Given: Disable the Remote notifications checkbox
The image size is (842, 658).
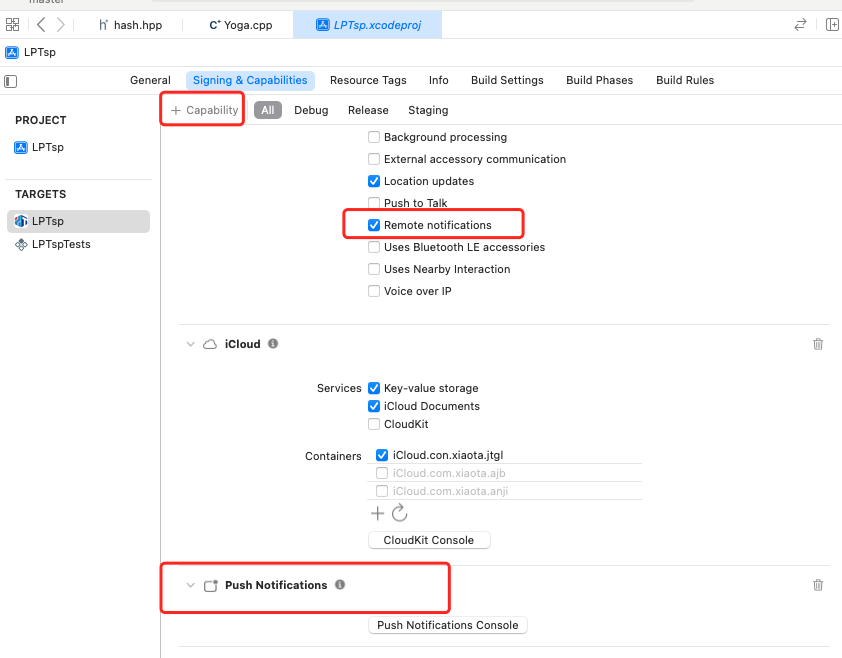Looking at the screenshot, I should [x=374, y=225].
